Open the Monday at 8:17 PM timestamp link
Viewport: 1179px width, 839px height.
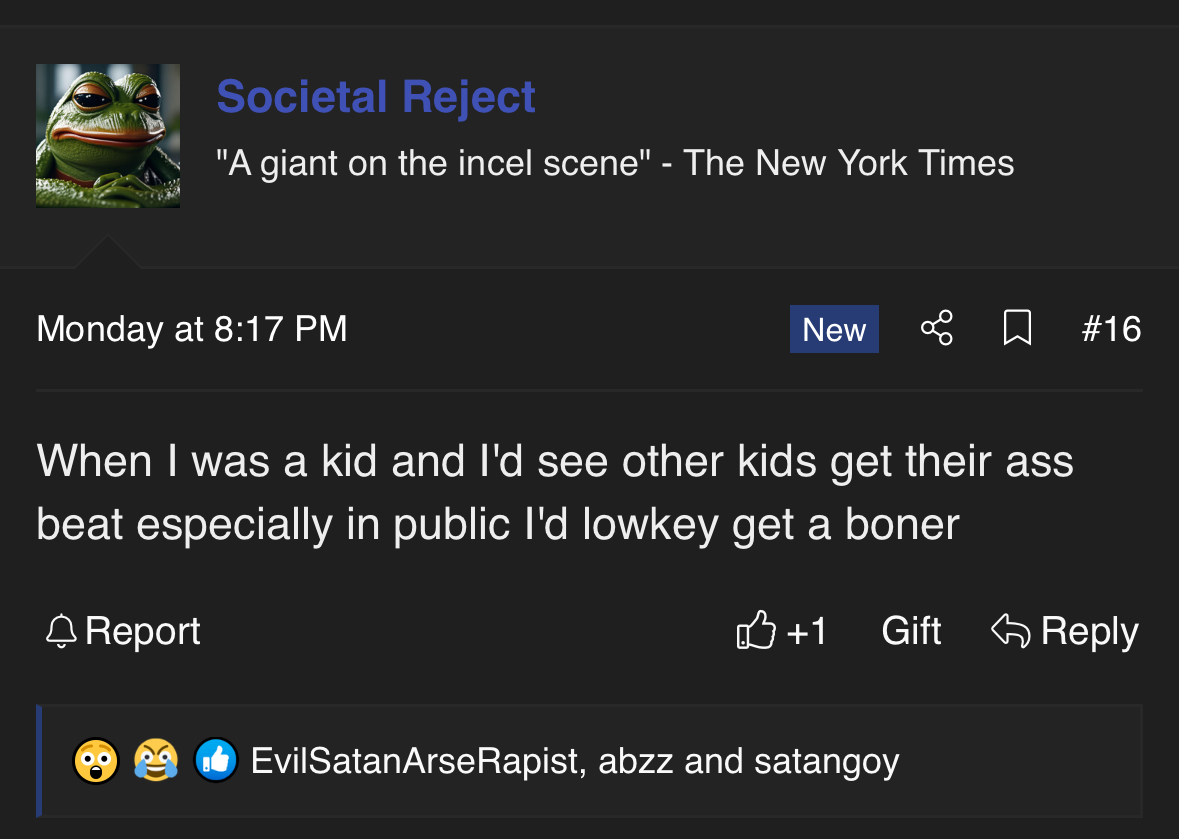pos(192,329)
